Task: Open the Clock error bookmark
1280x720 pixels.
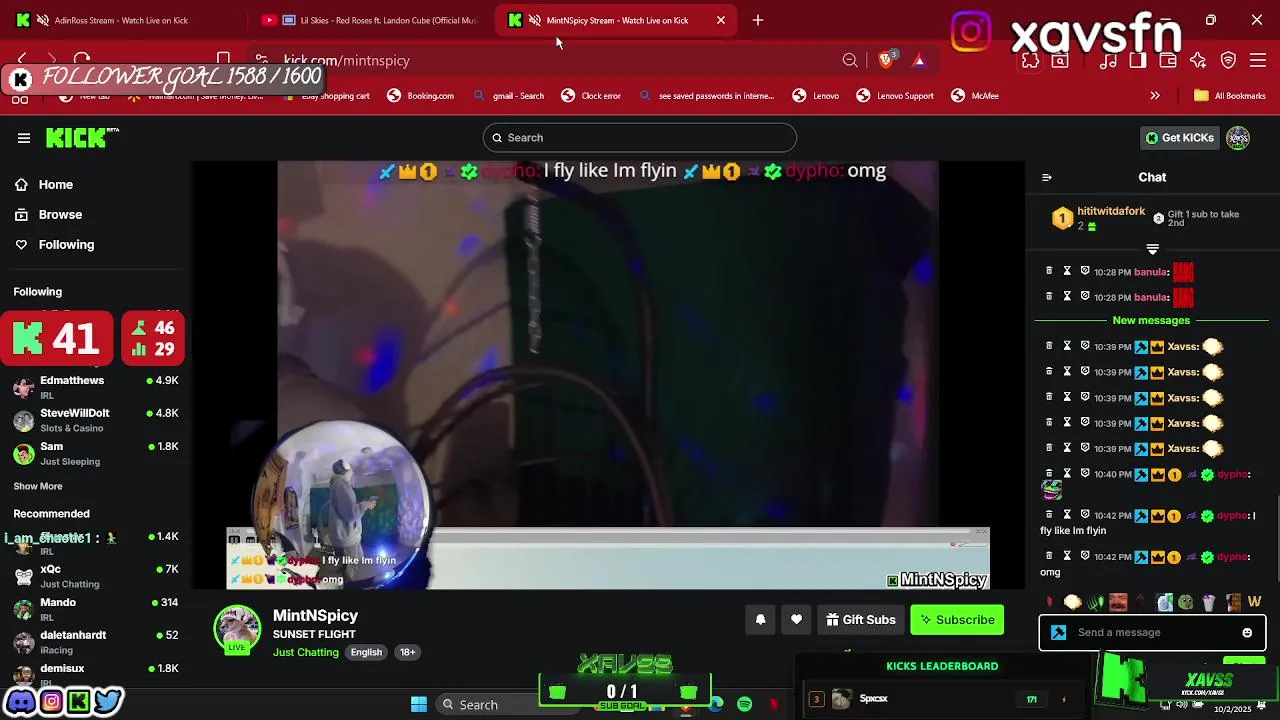Action: click(x=591, y=96)
